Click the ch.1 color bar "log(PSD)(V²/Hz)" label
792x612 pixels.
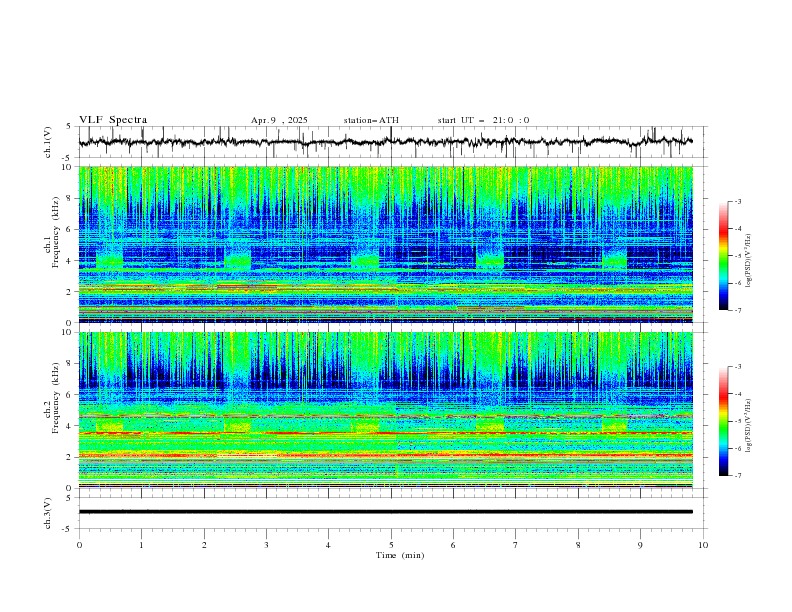[749, 261]
